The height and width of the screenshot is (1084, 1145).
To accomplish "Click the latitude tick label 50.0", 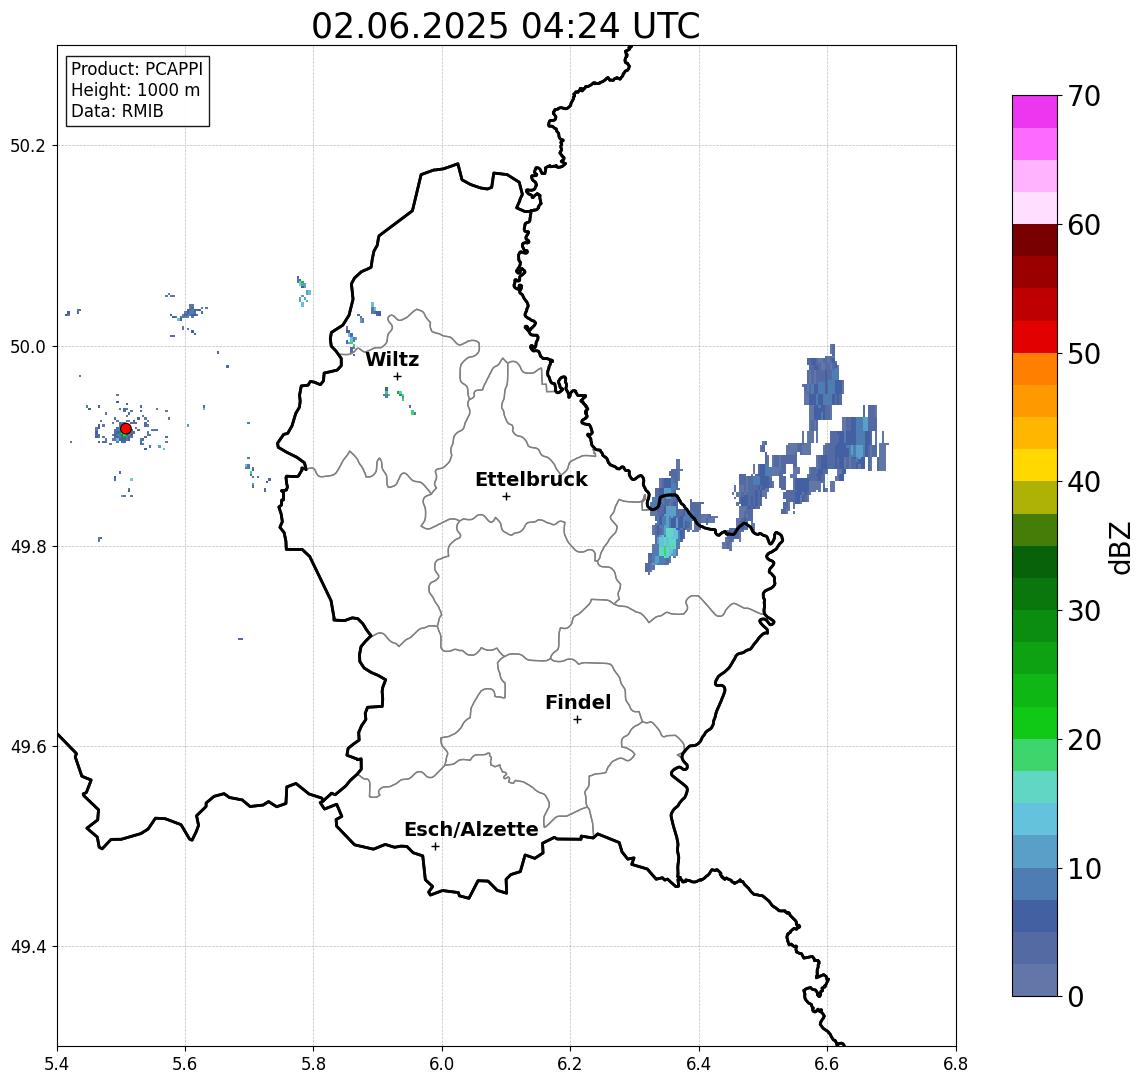I will (x=28, y=346).
